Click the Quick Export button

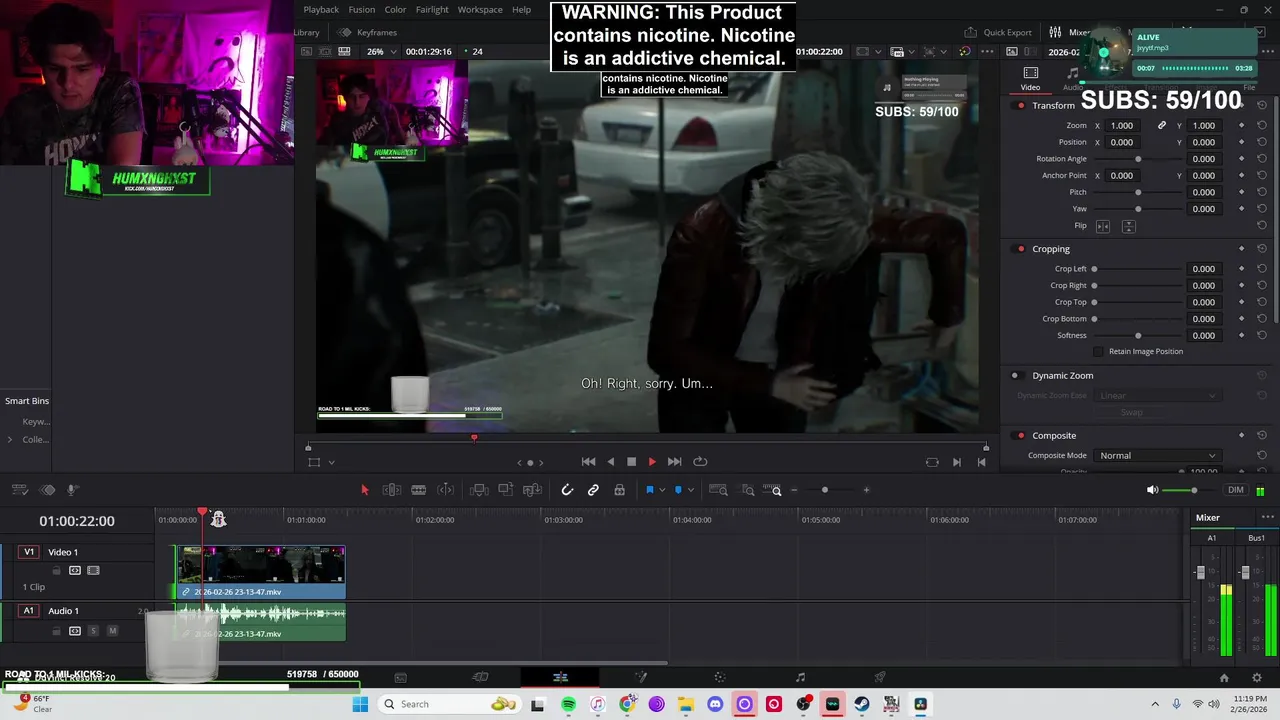(999, 32)
